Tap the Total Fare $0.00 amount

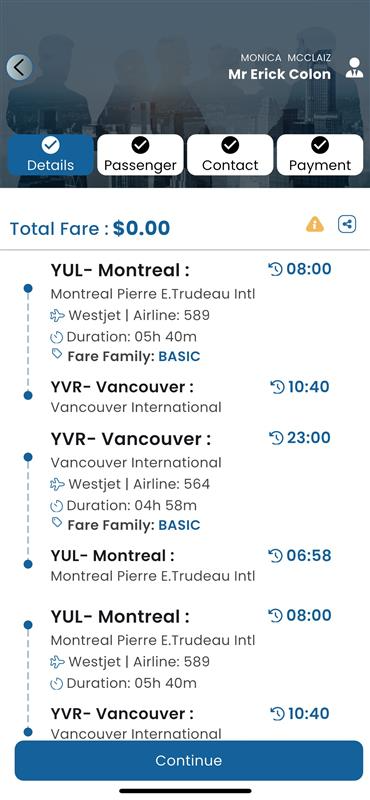point(141,228)
